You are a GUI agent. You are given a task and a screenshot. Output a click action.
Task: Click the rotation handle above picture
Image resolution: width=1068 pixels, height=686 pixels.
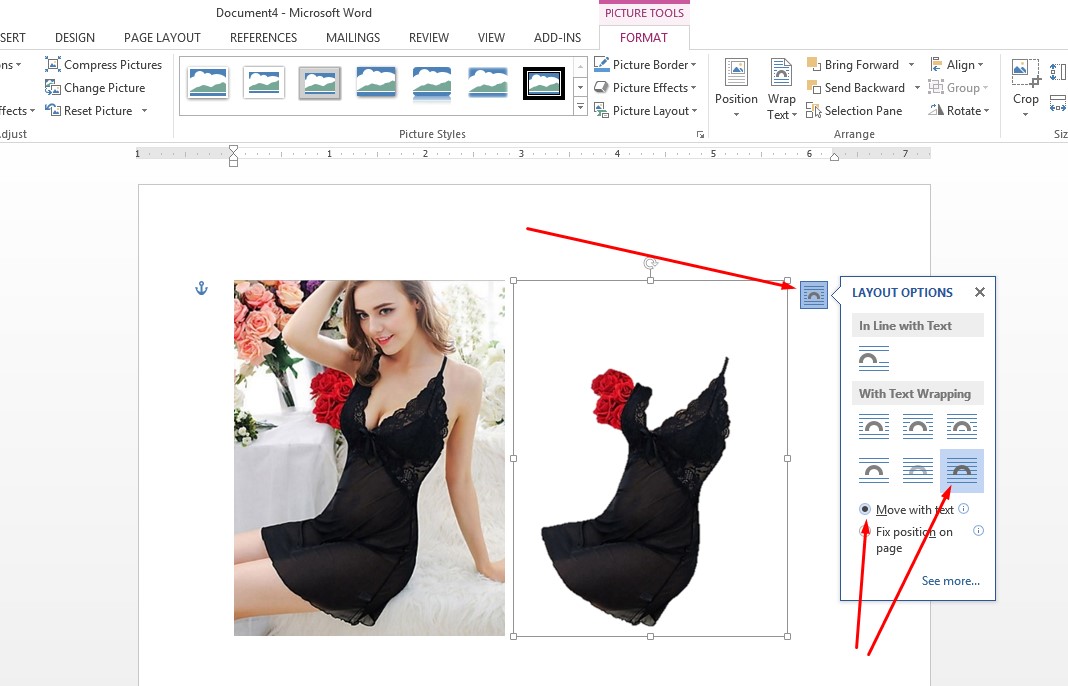(x=650, y=263)
